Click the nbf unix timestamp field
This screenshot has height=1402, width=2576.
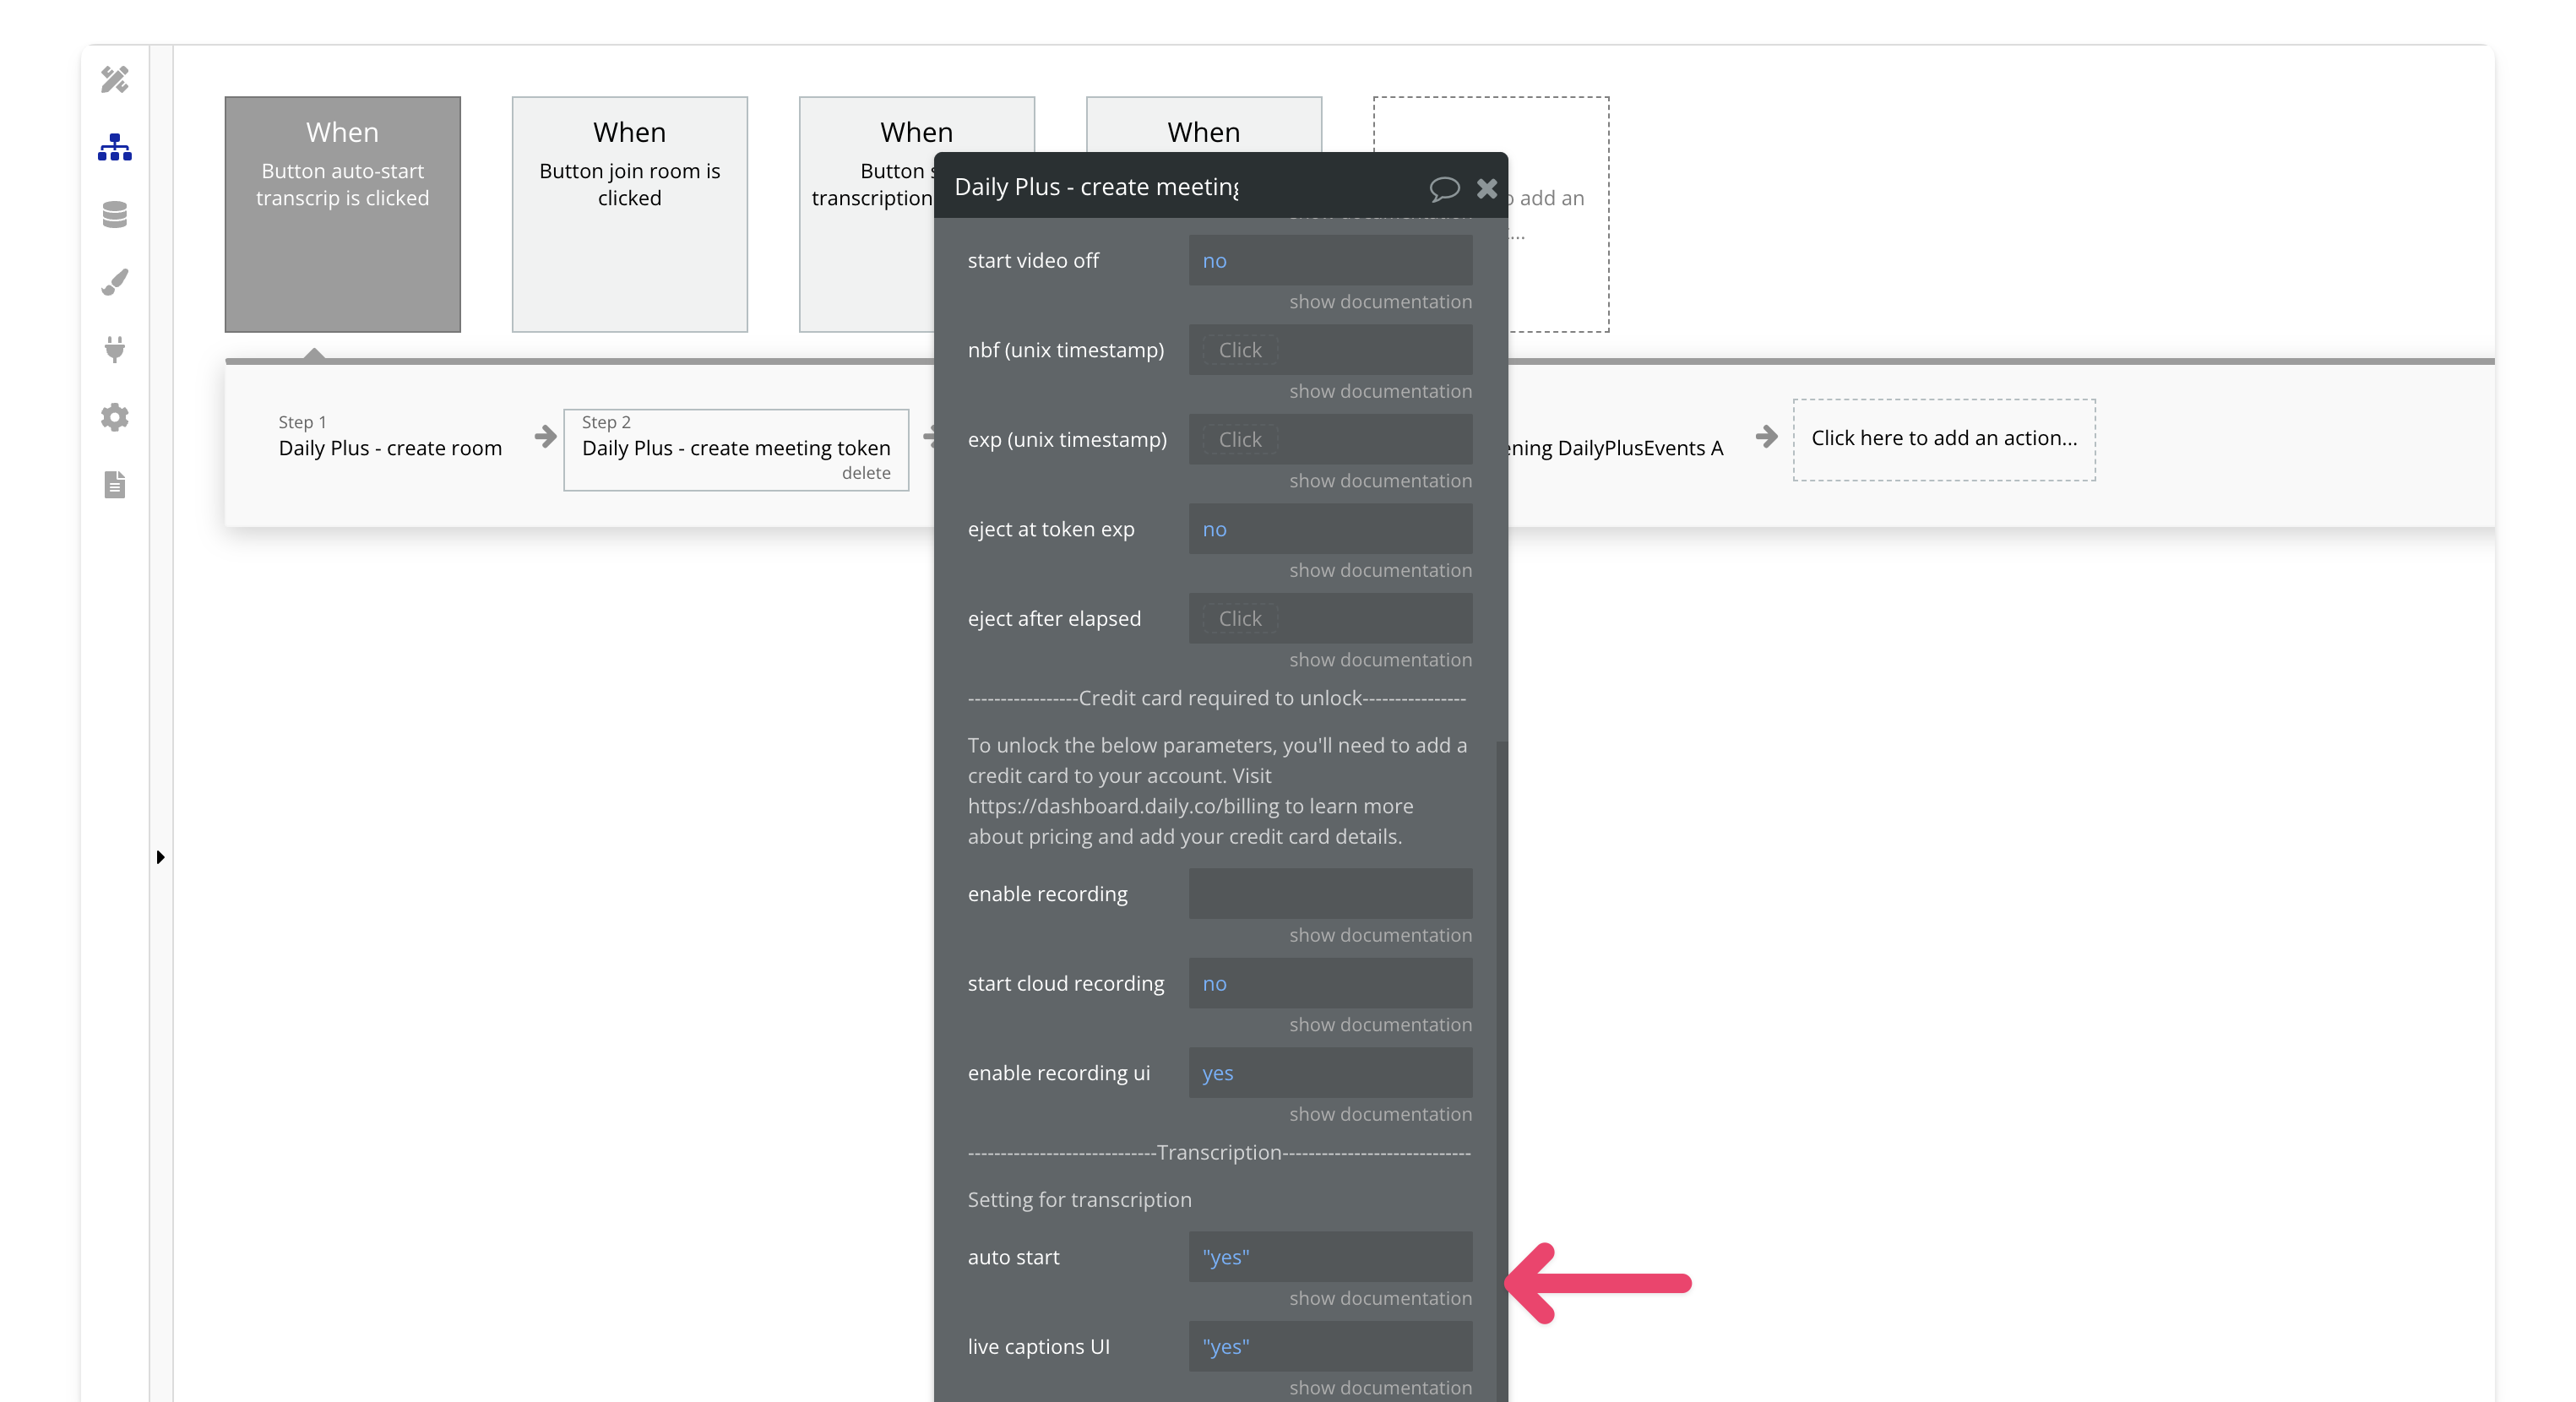(x=1330, y=350)
